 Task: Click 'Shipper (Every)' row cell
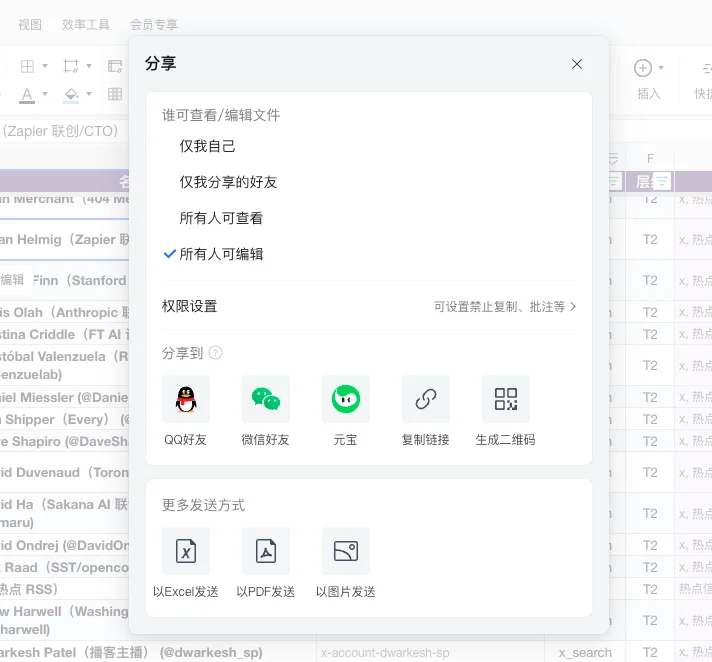coord(64,419)
